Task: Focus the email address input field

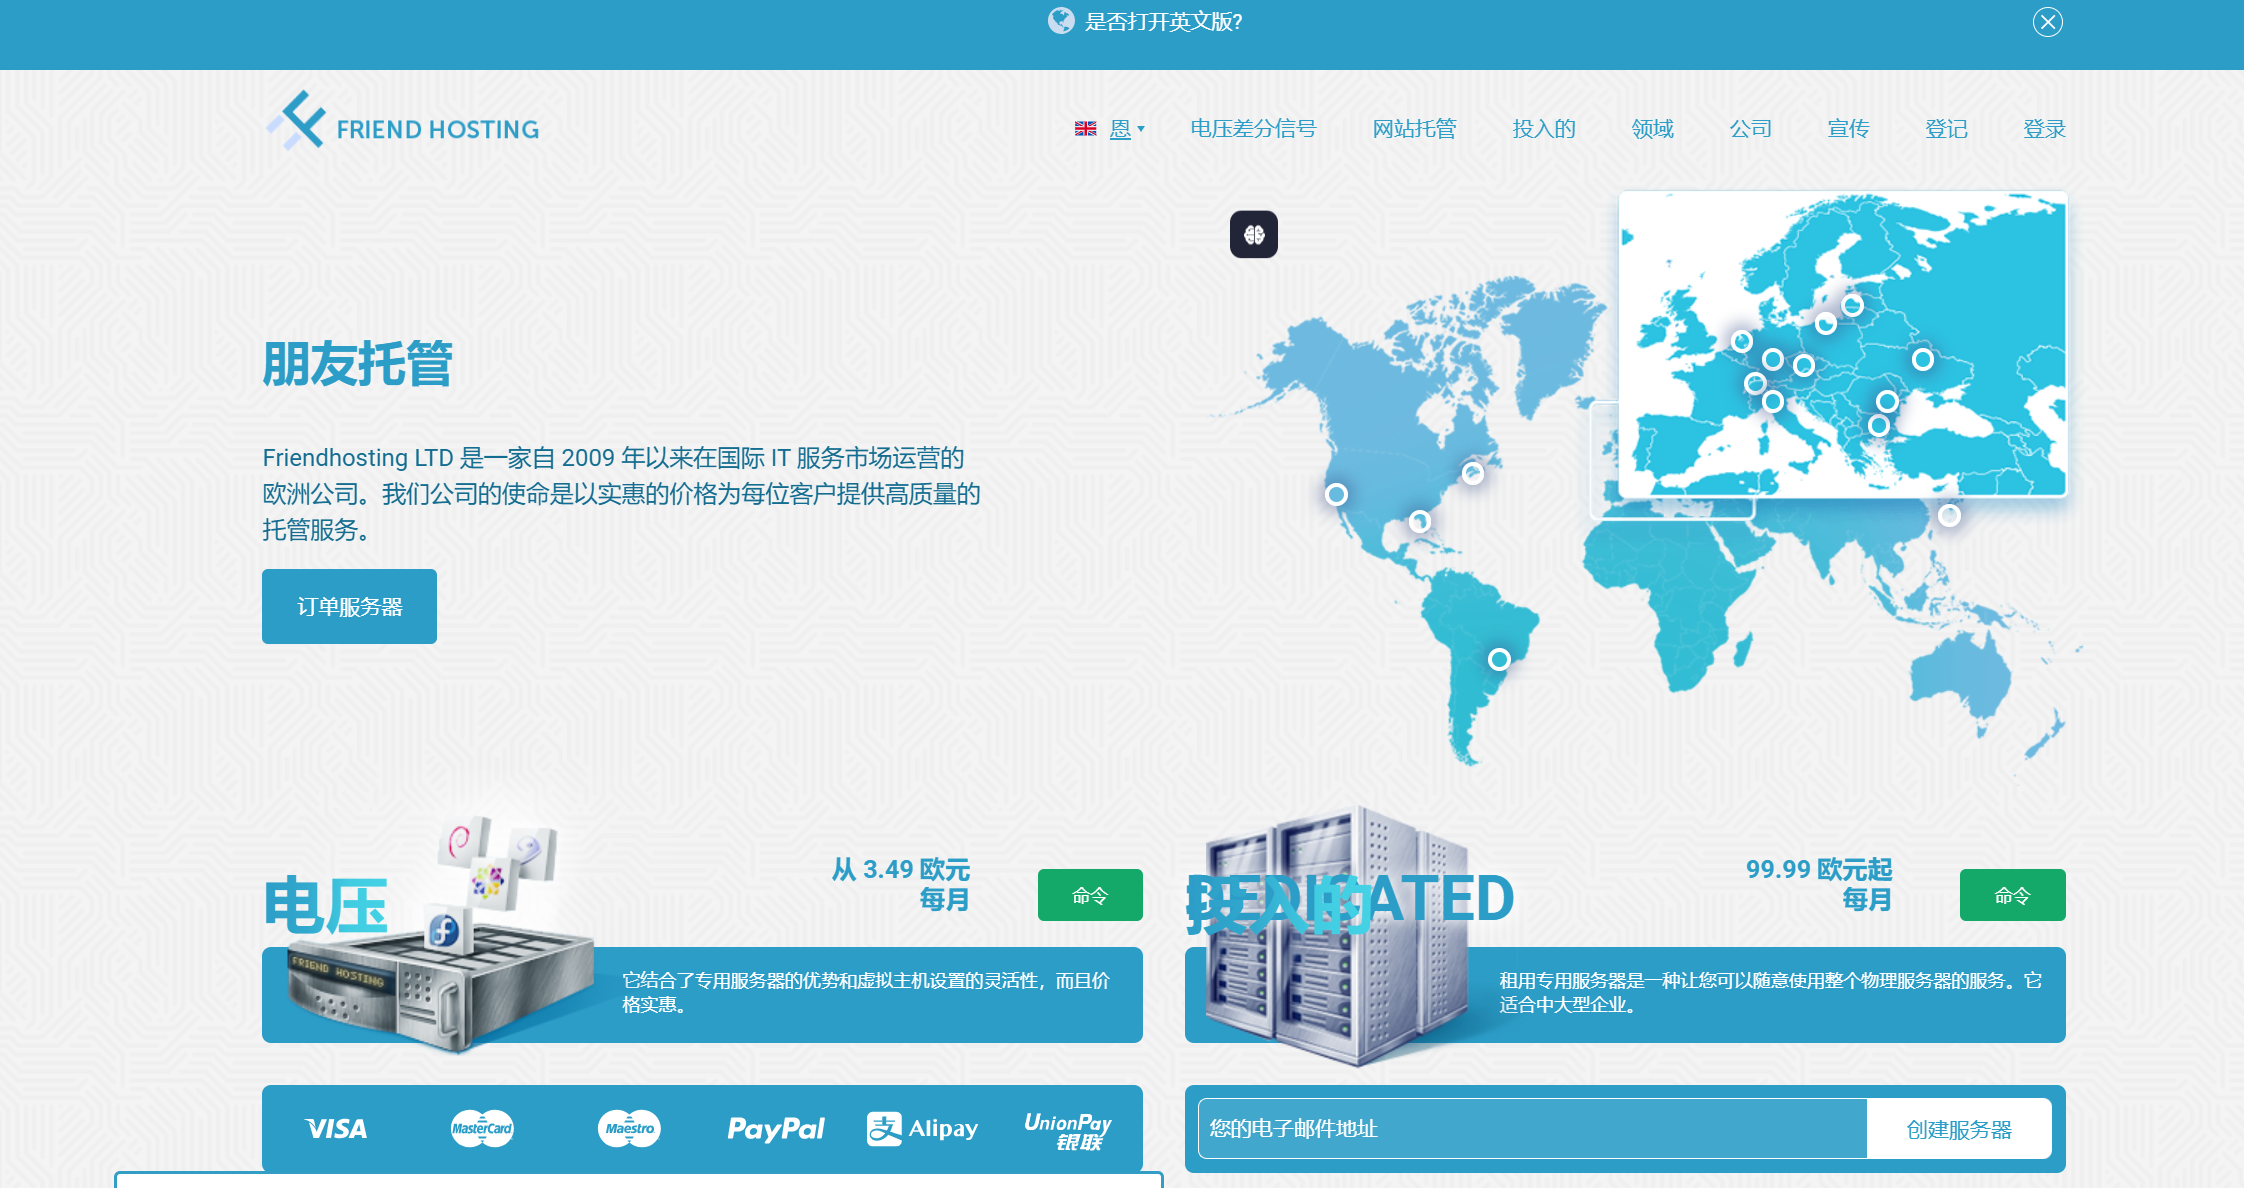Action: point(1531,1129)
